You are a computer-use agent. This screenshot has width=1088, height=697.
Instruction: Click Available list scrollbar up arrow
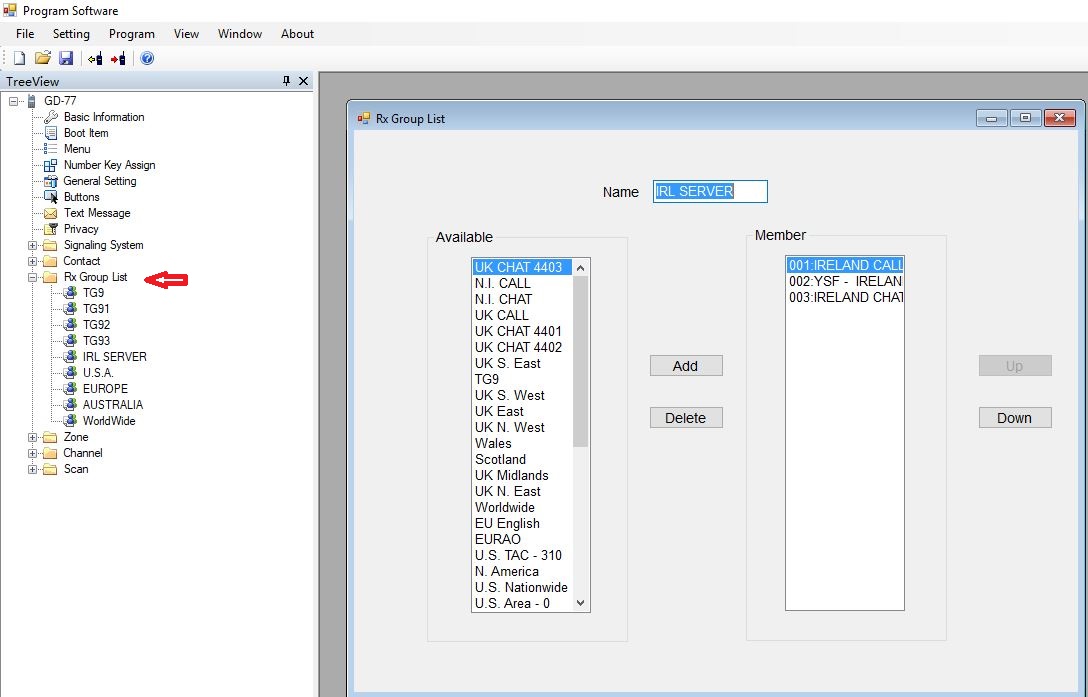(x=581, y=267)
